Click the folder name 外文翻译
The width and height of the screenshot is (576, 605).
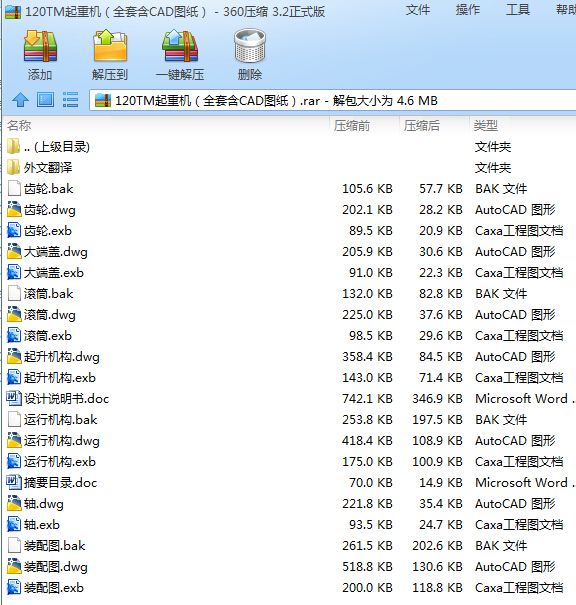point(48,168)
